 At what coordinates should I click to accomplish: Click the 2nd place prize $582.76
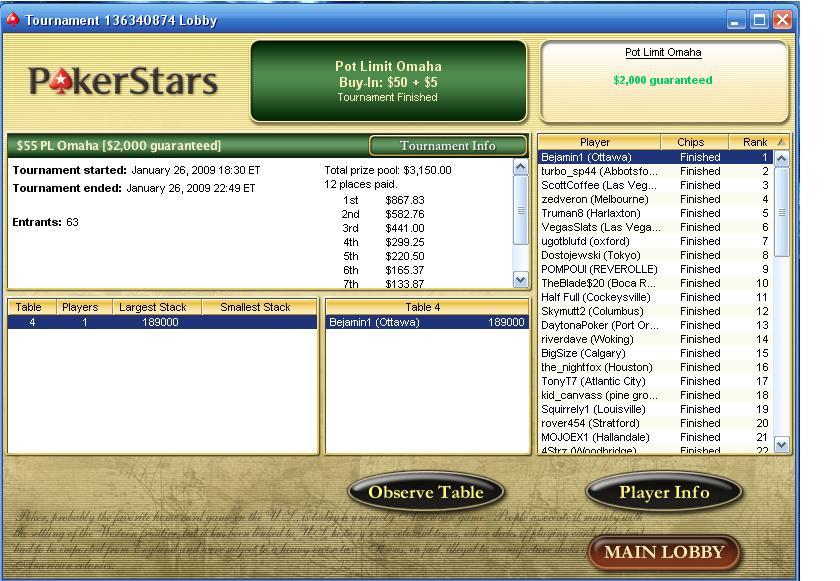[404, 214]
